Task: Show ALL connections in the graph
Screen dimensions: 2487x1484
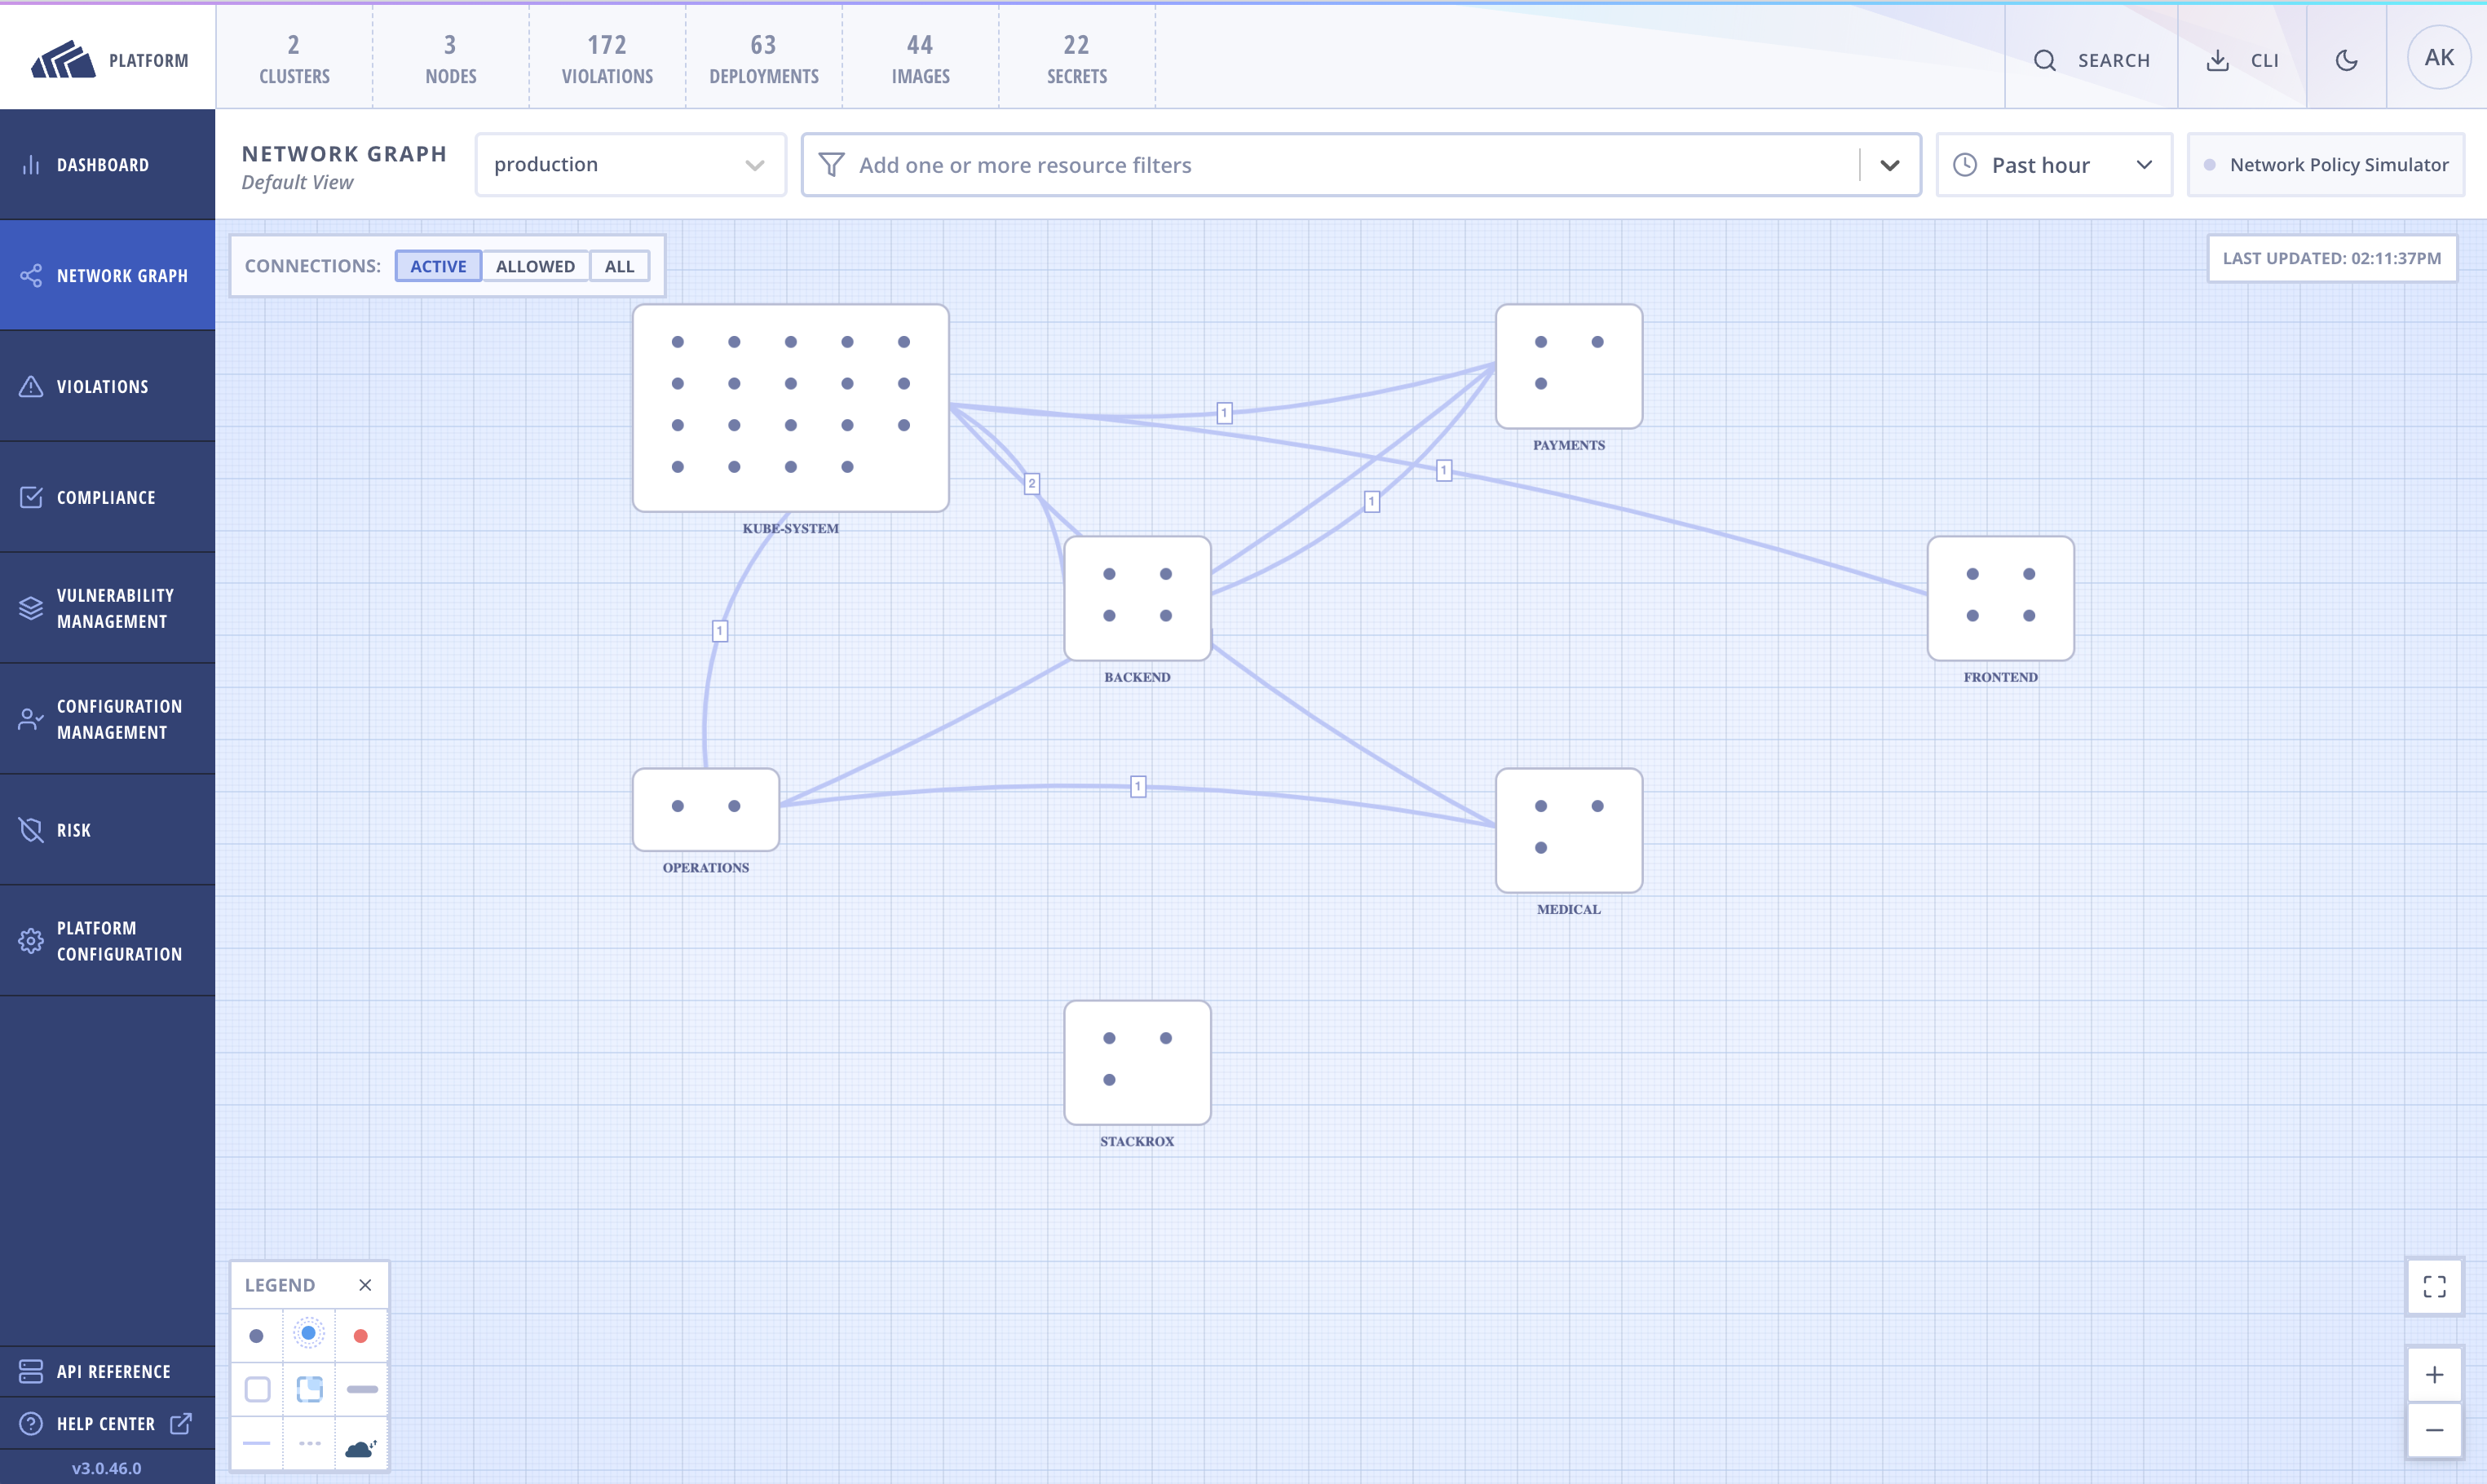Action: 619,265
